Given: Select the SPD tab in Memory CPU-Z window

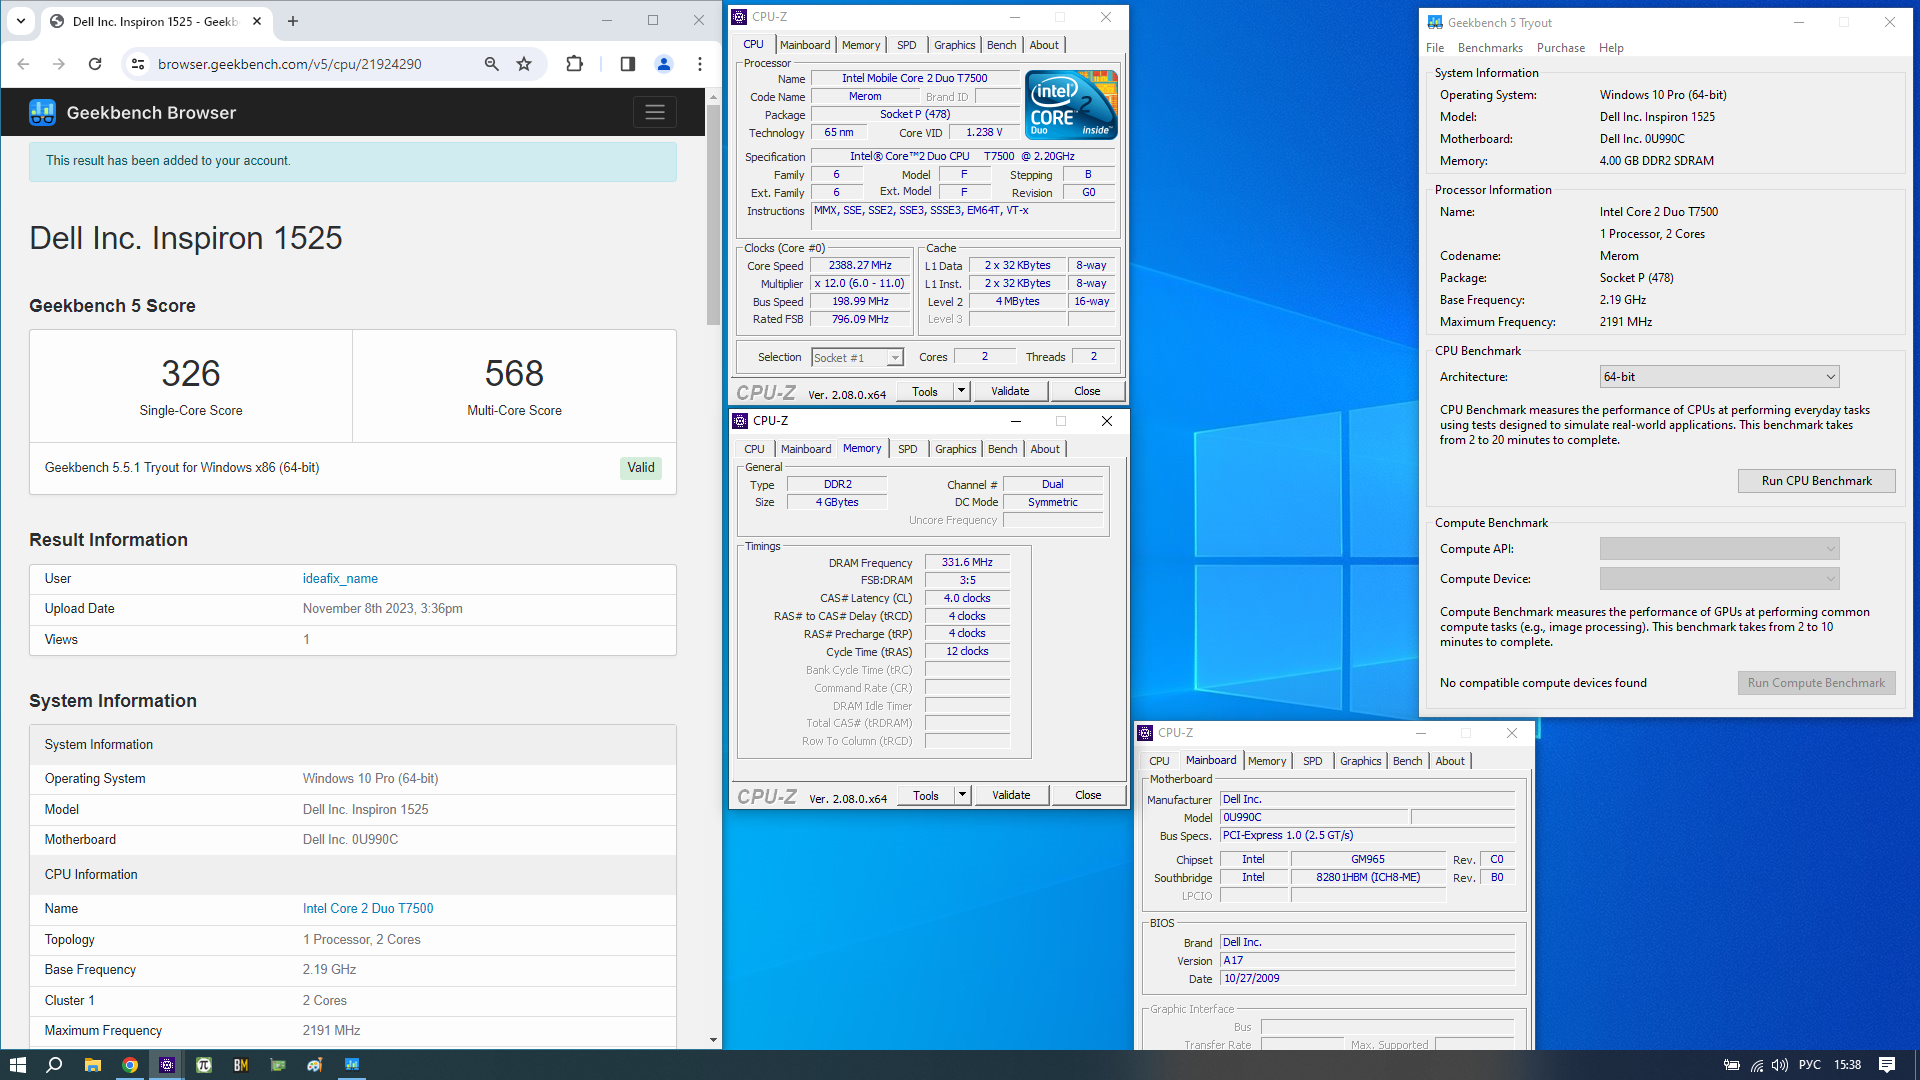Looking at the screenshot, I should [907, 449].
